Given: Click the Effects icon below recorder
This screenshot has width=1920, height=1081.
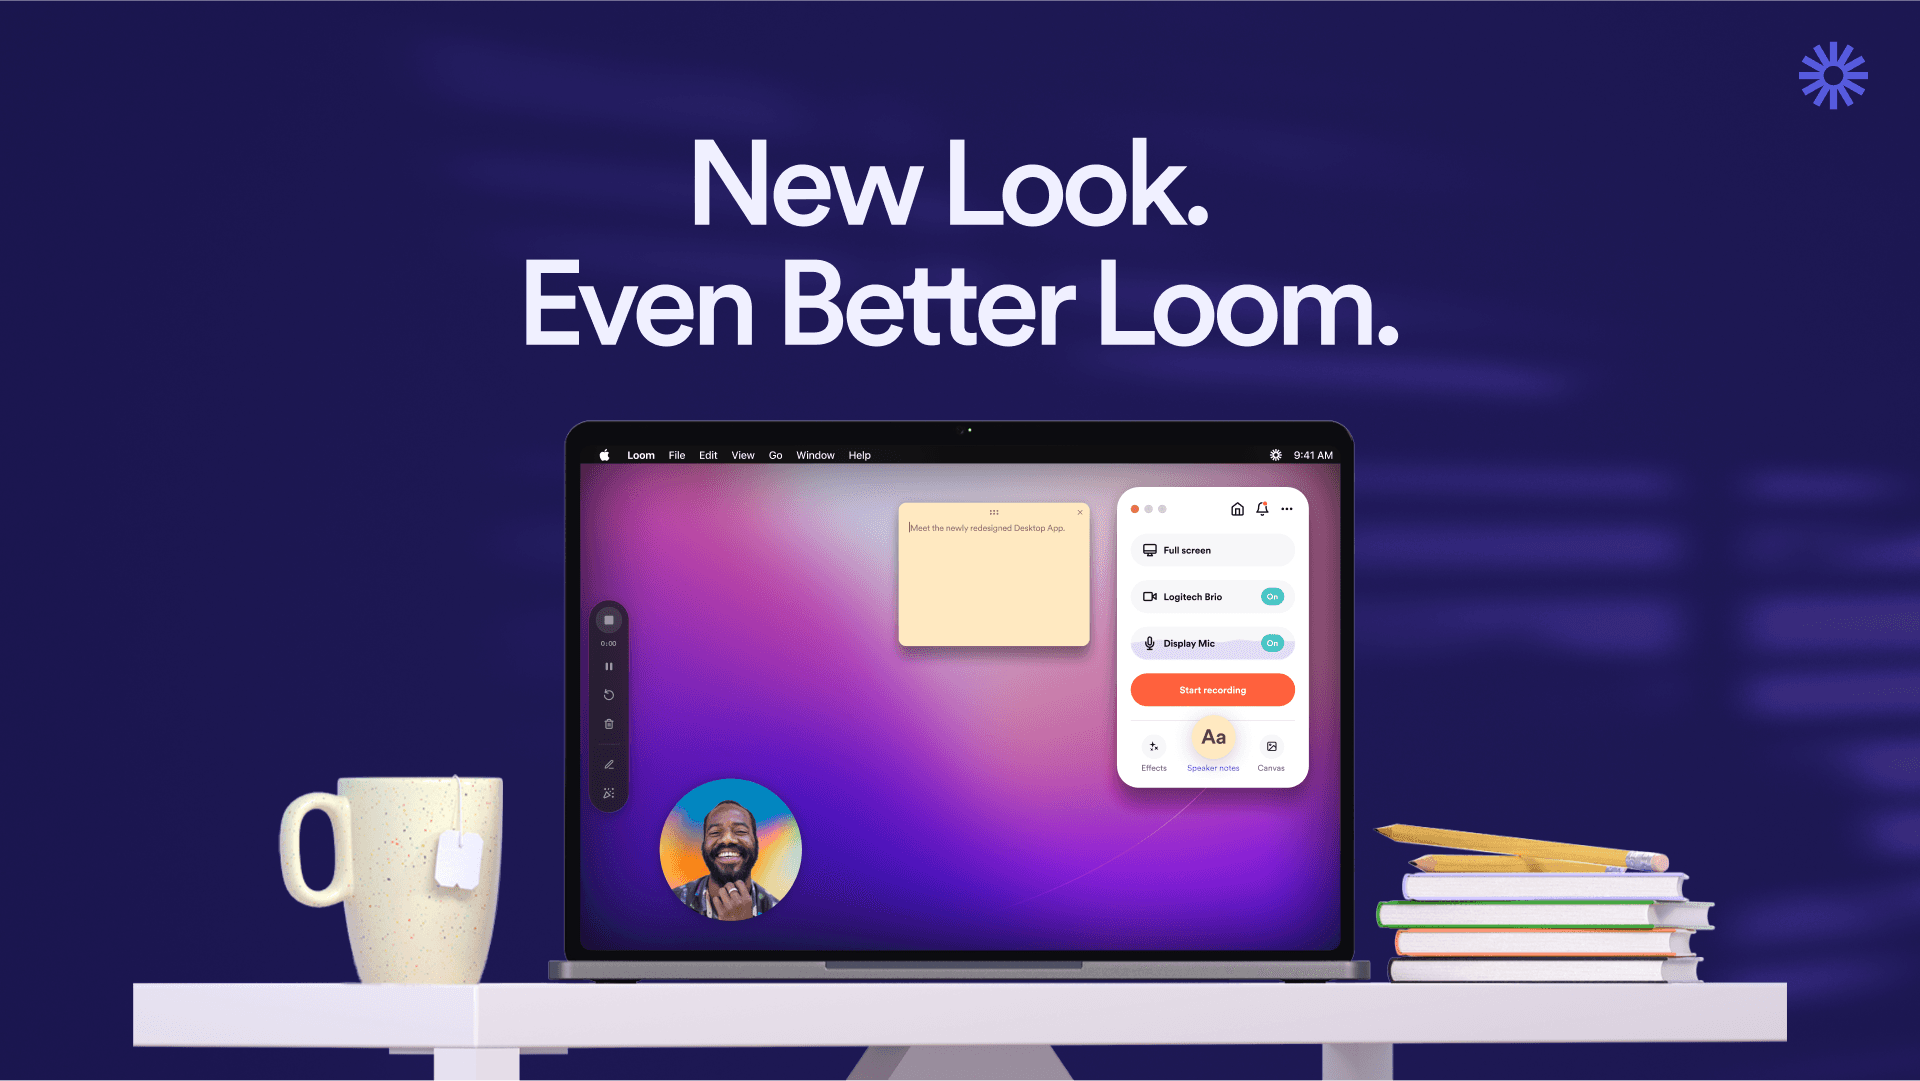Looking at the screenshot, I should coord(1154,746).
